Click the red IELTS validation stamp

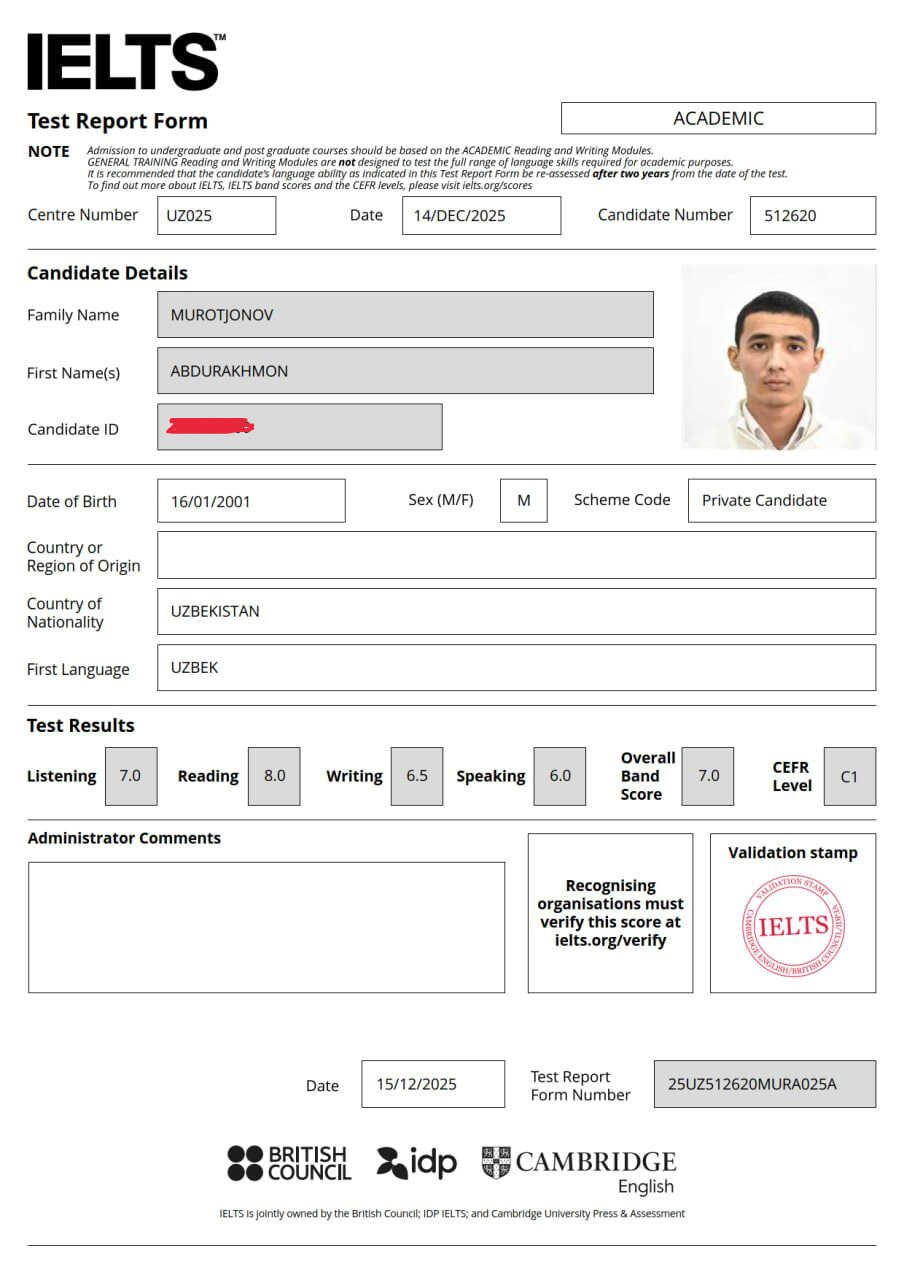793,927
